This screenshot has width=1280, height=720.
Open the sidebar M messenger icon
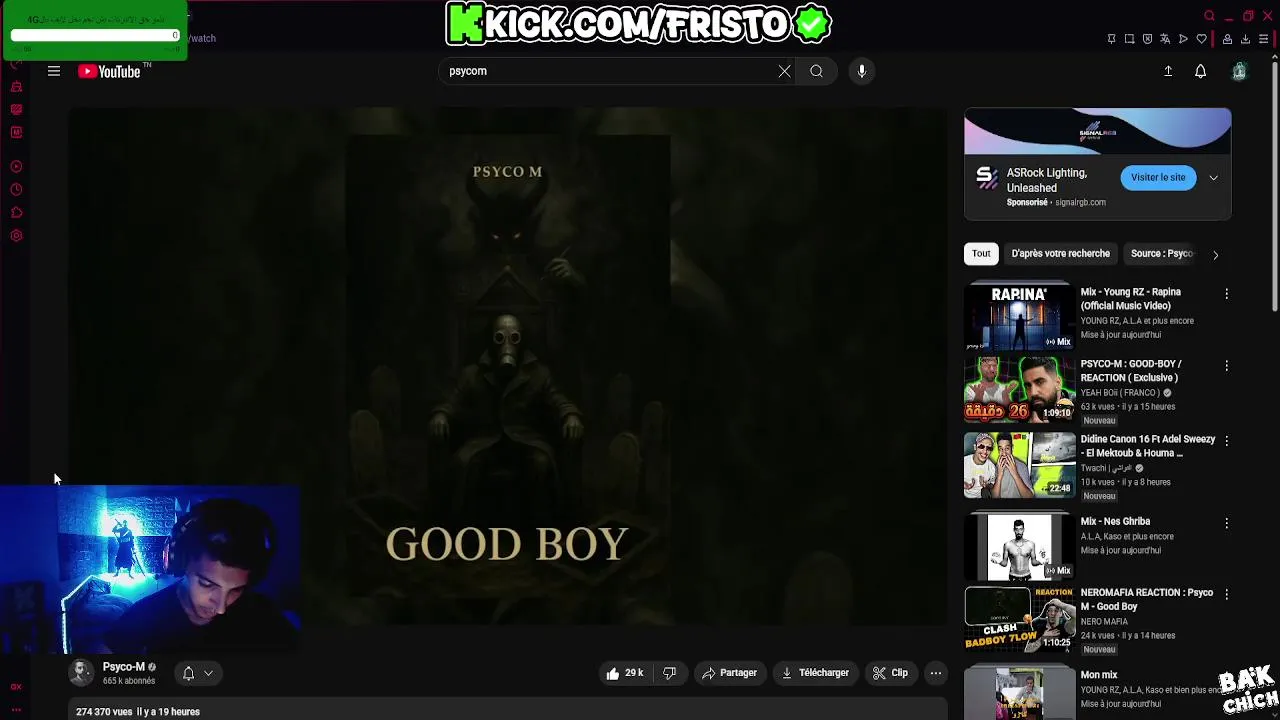(x=16, y=132)
